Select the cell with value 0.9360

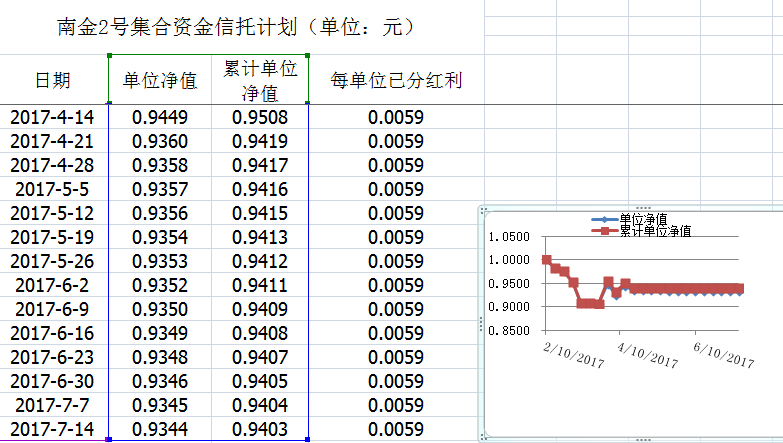click(x=159, y=141)
